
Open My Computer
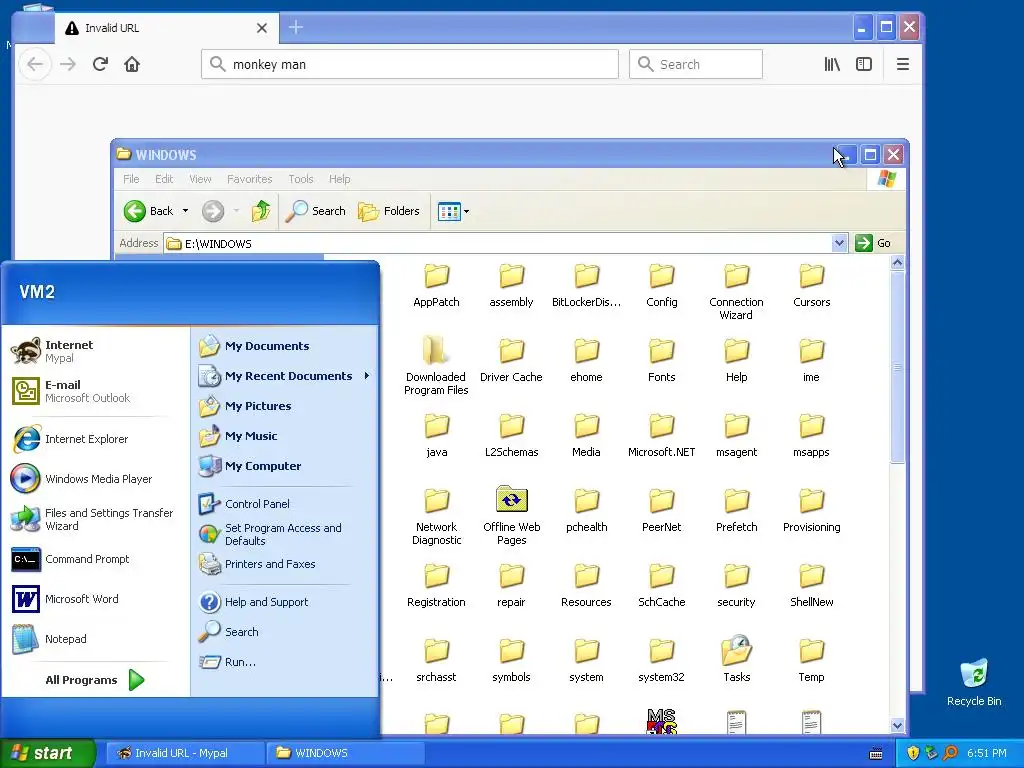coord(285,466)
